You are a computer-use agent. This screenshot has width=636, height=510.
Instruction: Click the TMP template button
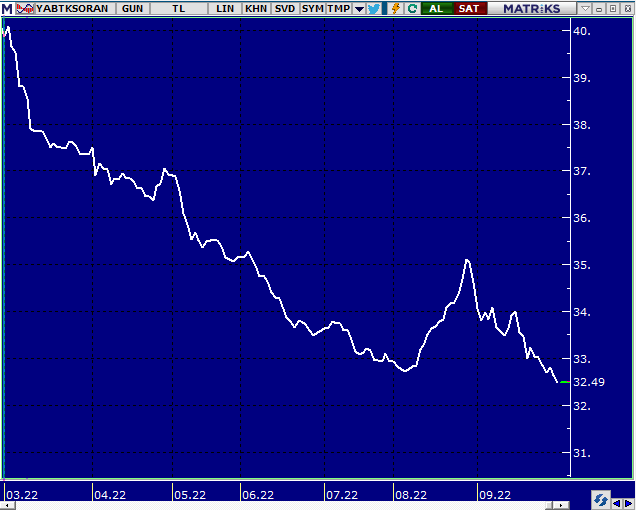click(339, 9)
